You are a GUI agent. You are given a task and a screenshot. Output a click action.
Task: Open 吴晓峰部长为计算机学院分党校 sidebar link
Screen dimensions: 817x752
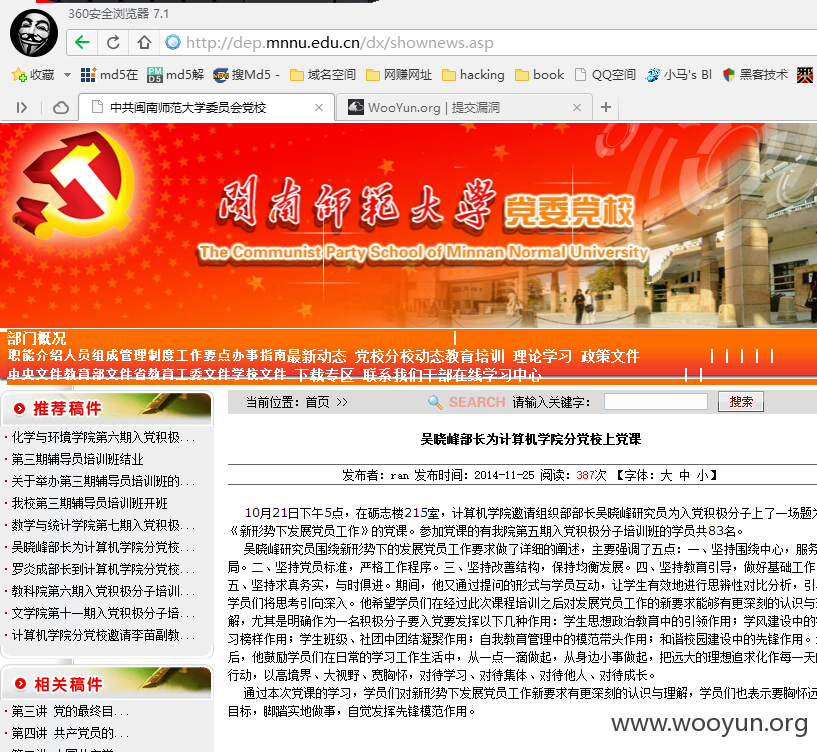point(103,547)
